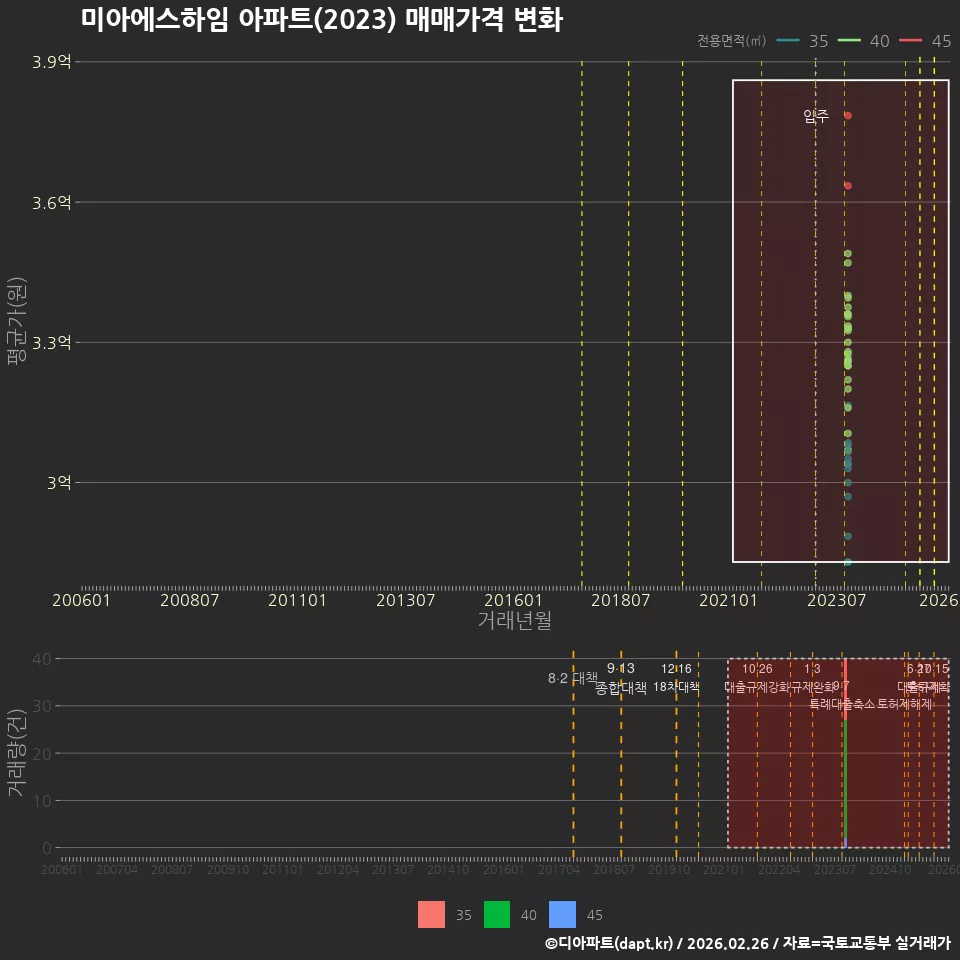Click the red top segment of volume bar
This screenshot has height=960, width=960.
pyautogui.click(x=845, y=689)
